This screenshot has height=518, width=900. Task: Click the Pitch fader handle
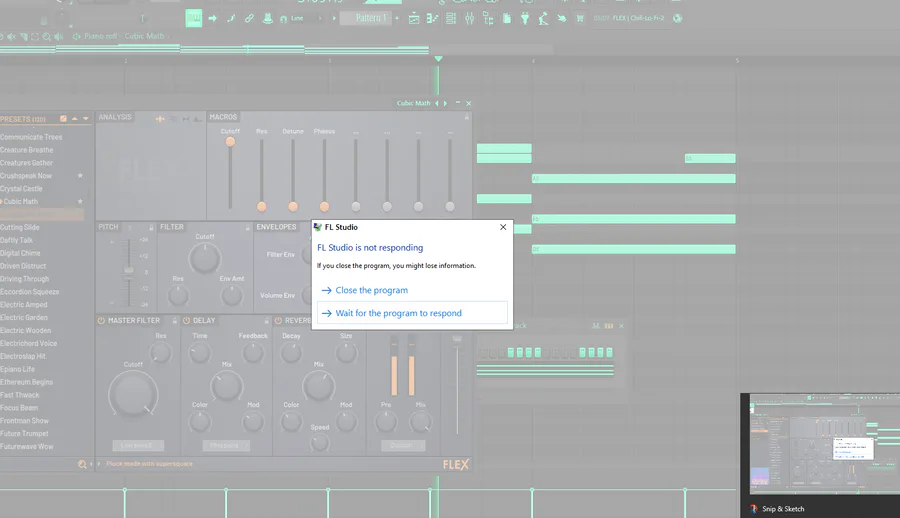point(129,270)
